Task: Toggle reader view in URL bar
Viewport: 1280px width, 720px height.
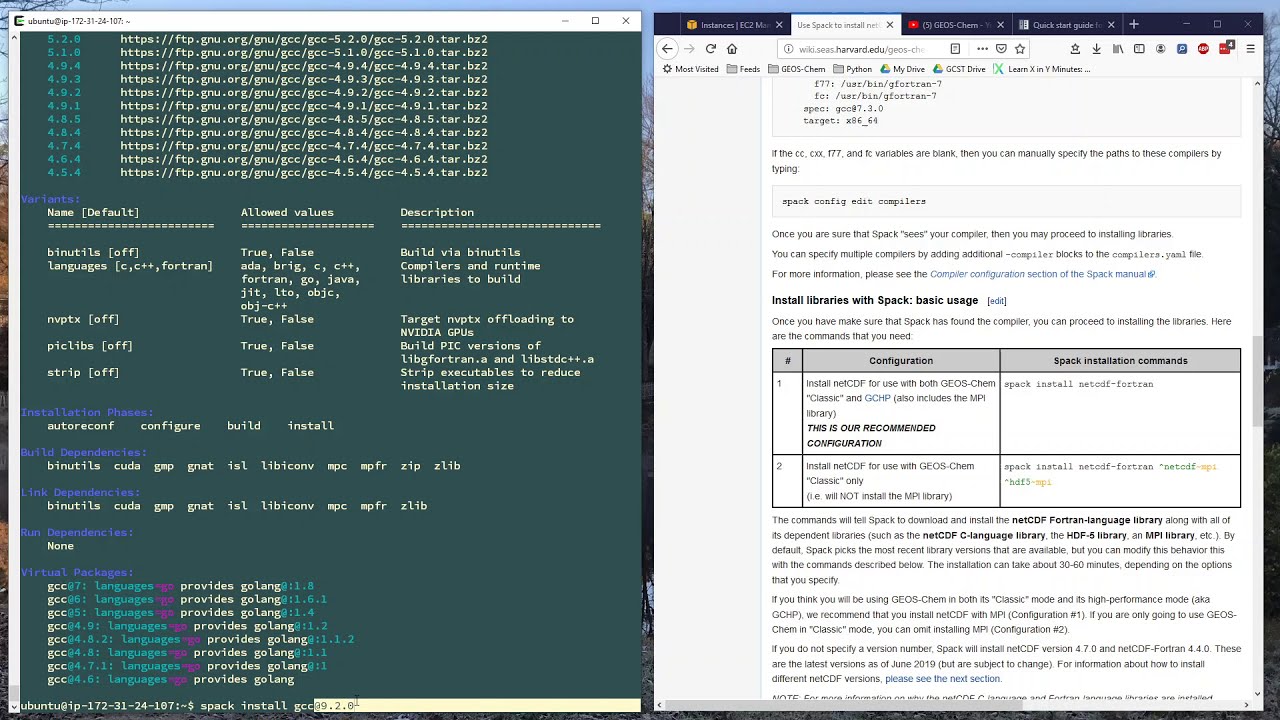Action: point(955,49)
